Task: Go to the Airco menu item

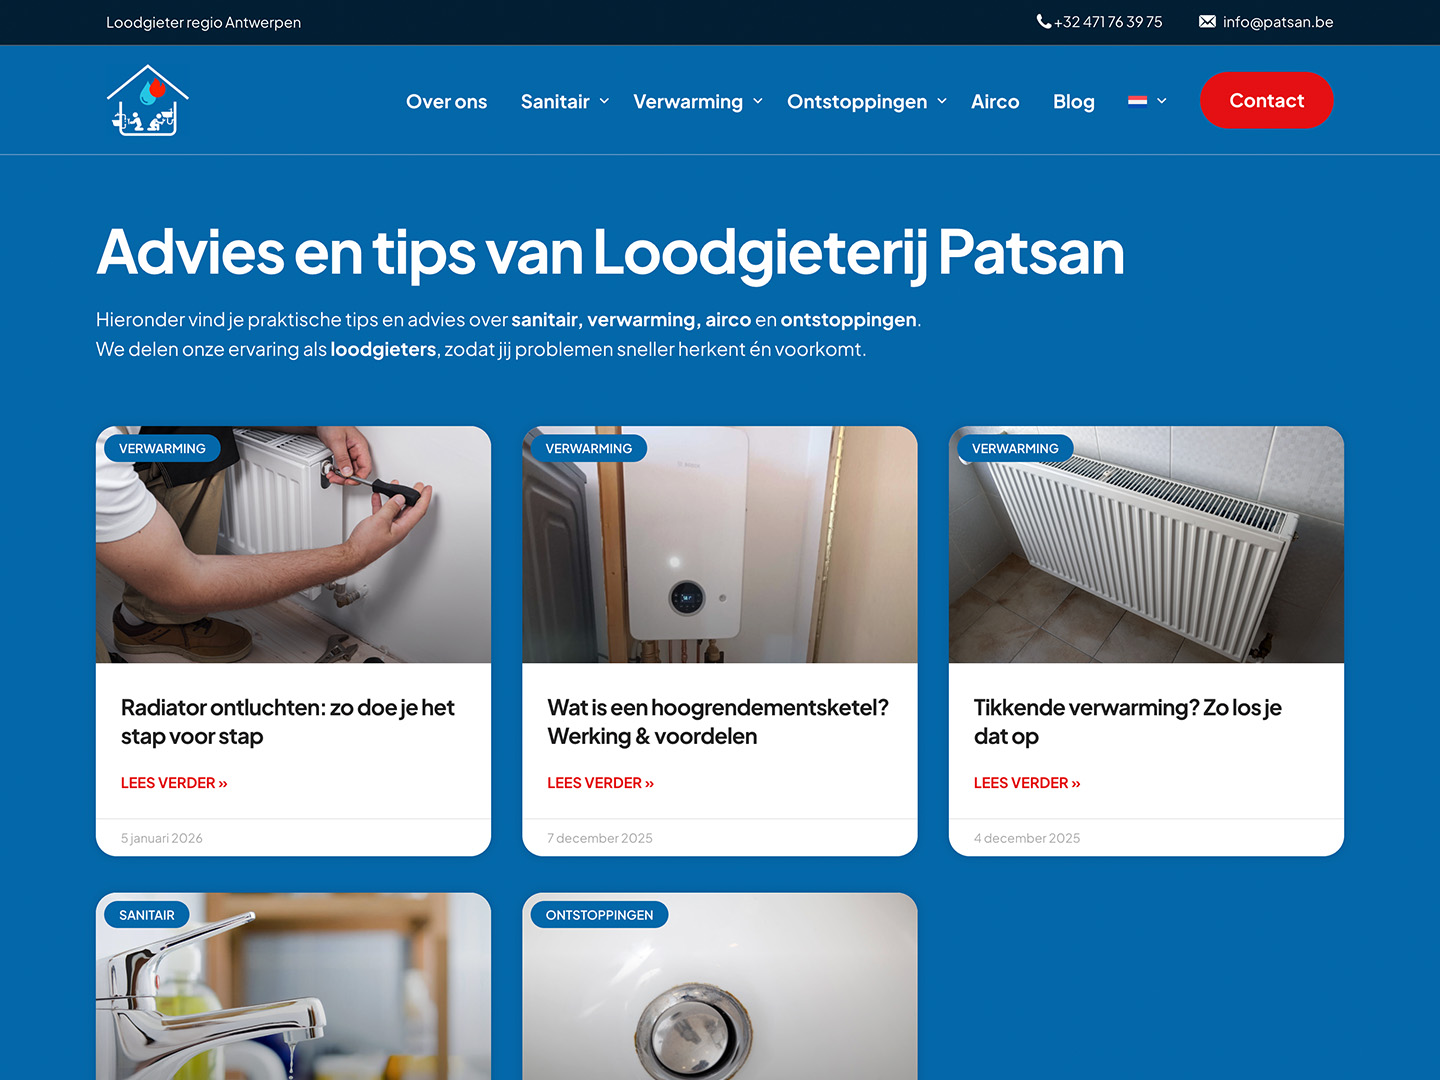Action: [x=995, y=101]
